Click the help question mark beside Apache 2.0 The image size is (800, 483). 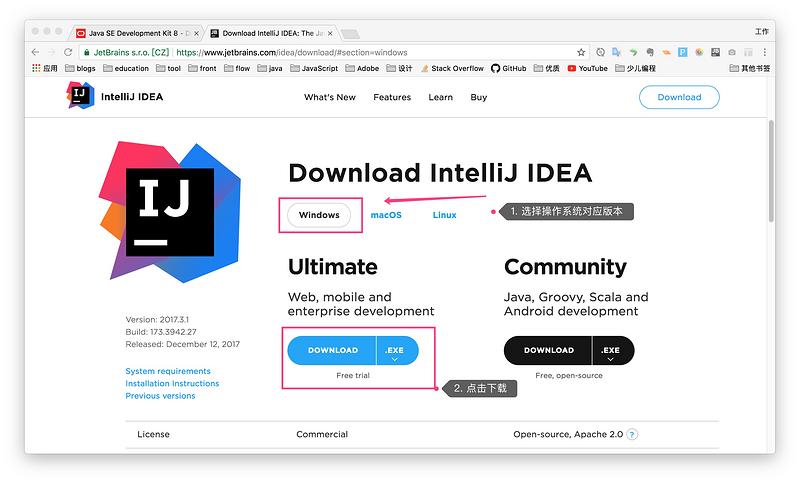[632, 434]
